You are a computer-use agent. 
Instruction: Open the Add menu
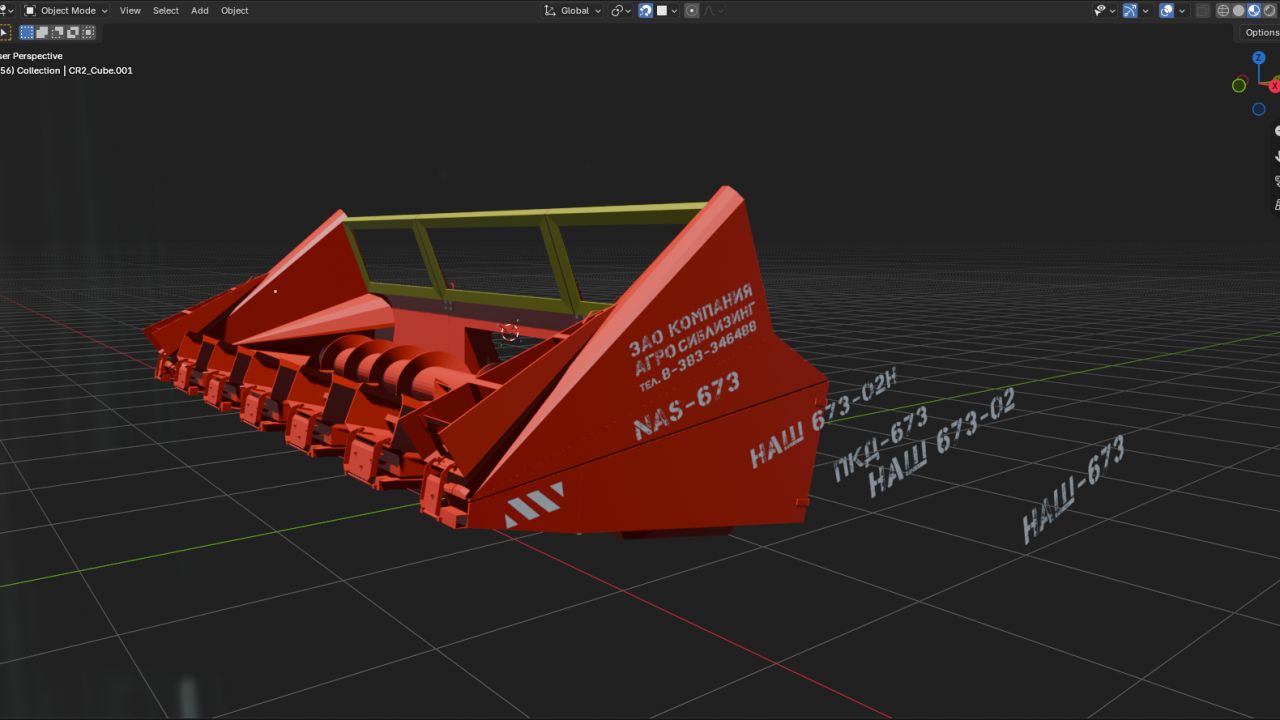200,10
